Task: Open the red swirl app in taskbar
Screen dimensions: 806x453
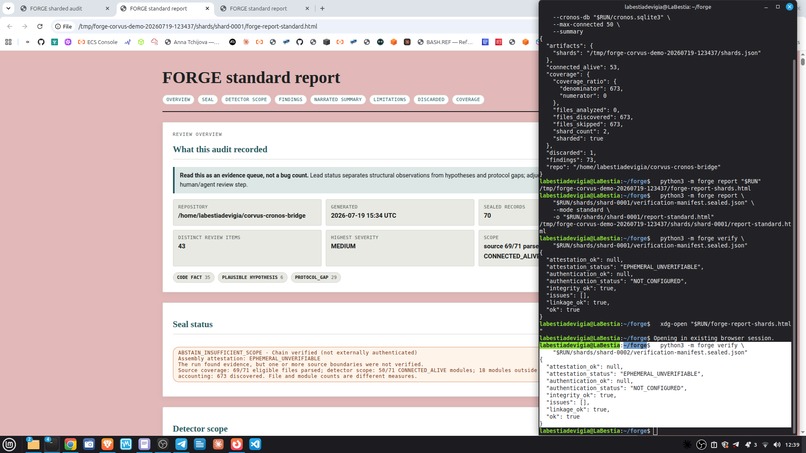Action: [237, 444]
